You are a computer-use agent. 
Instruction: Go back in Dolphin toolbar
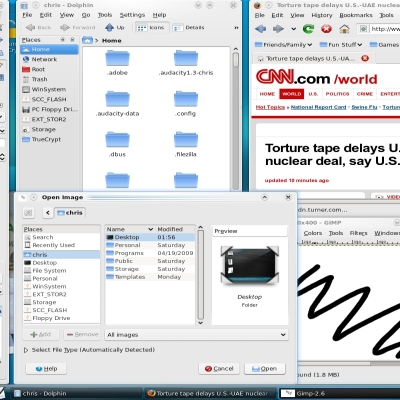38,28
